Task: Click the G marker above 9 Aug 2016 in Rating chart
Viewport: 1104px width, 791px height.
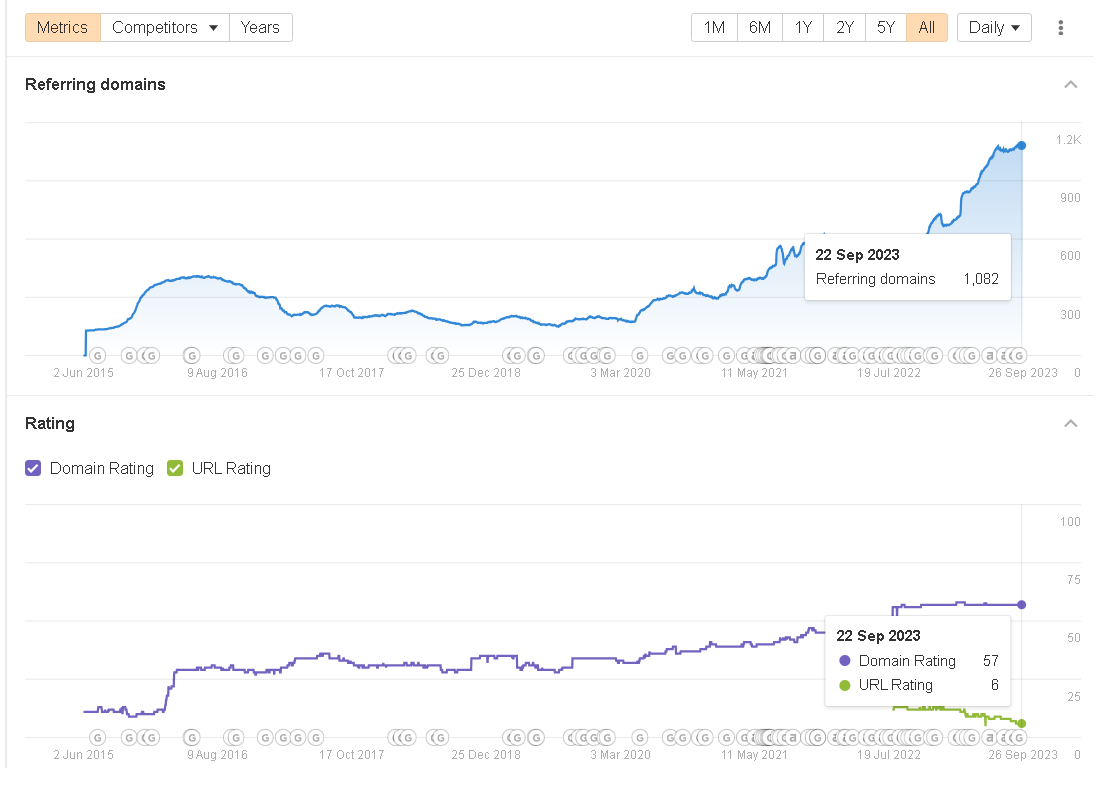Action: [x=193, y=738]
